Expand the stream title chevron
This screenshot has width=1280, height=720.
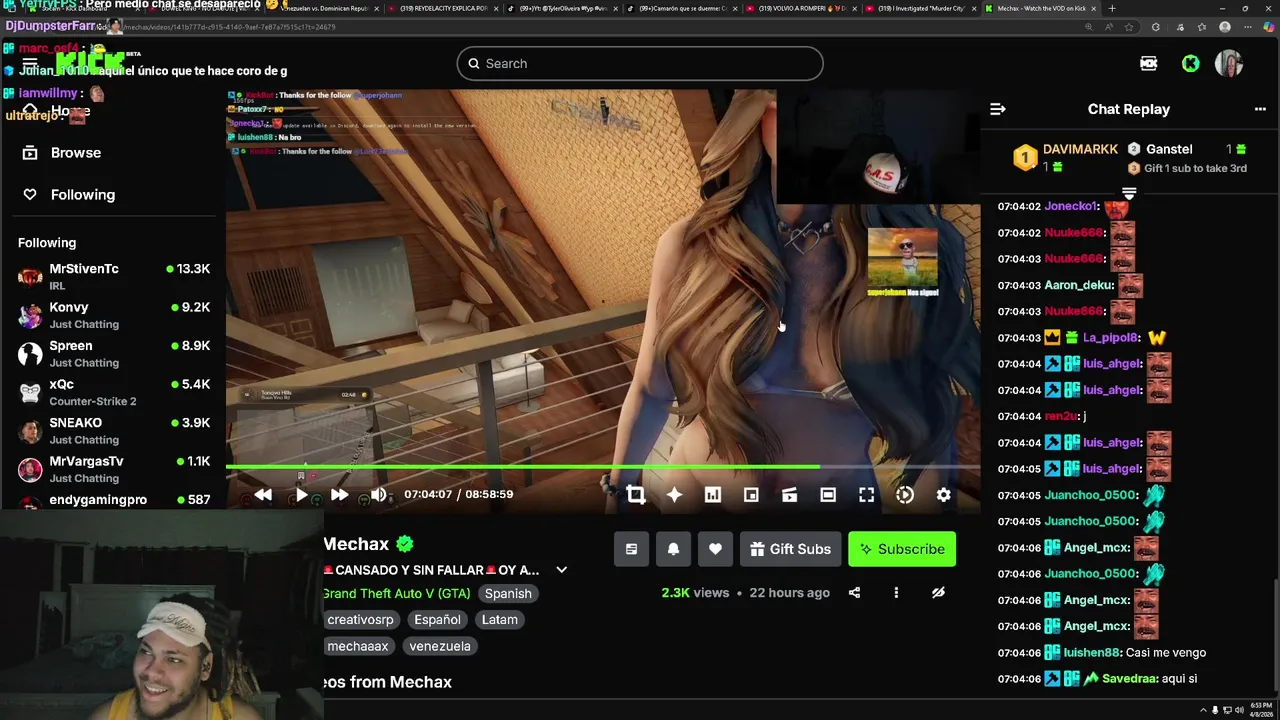[562, 570]
